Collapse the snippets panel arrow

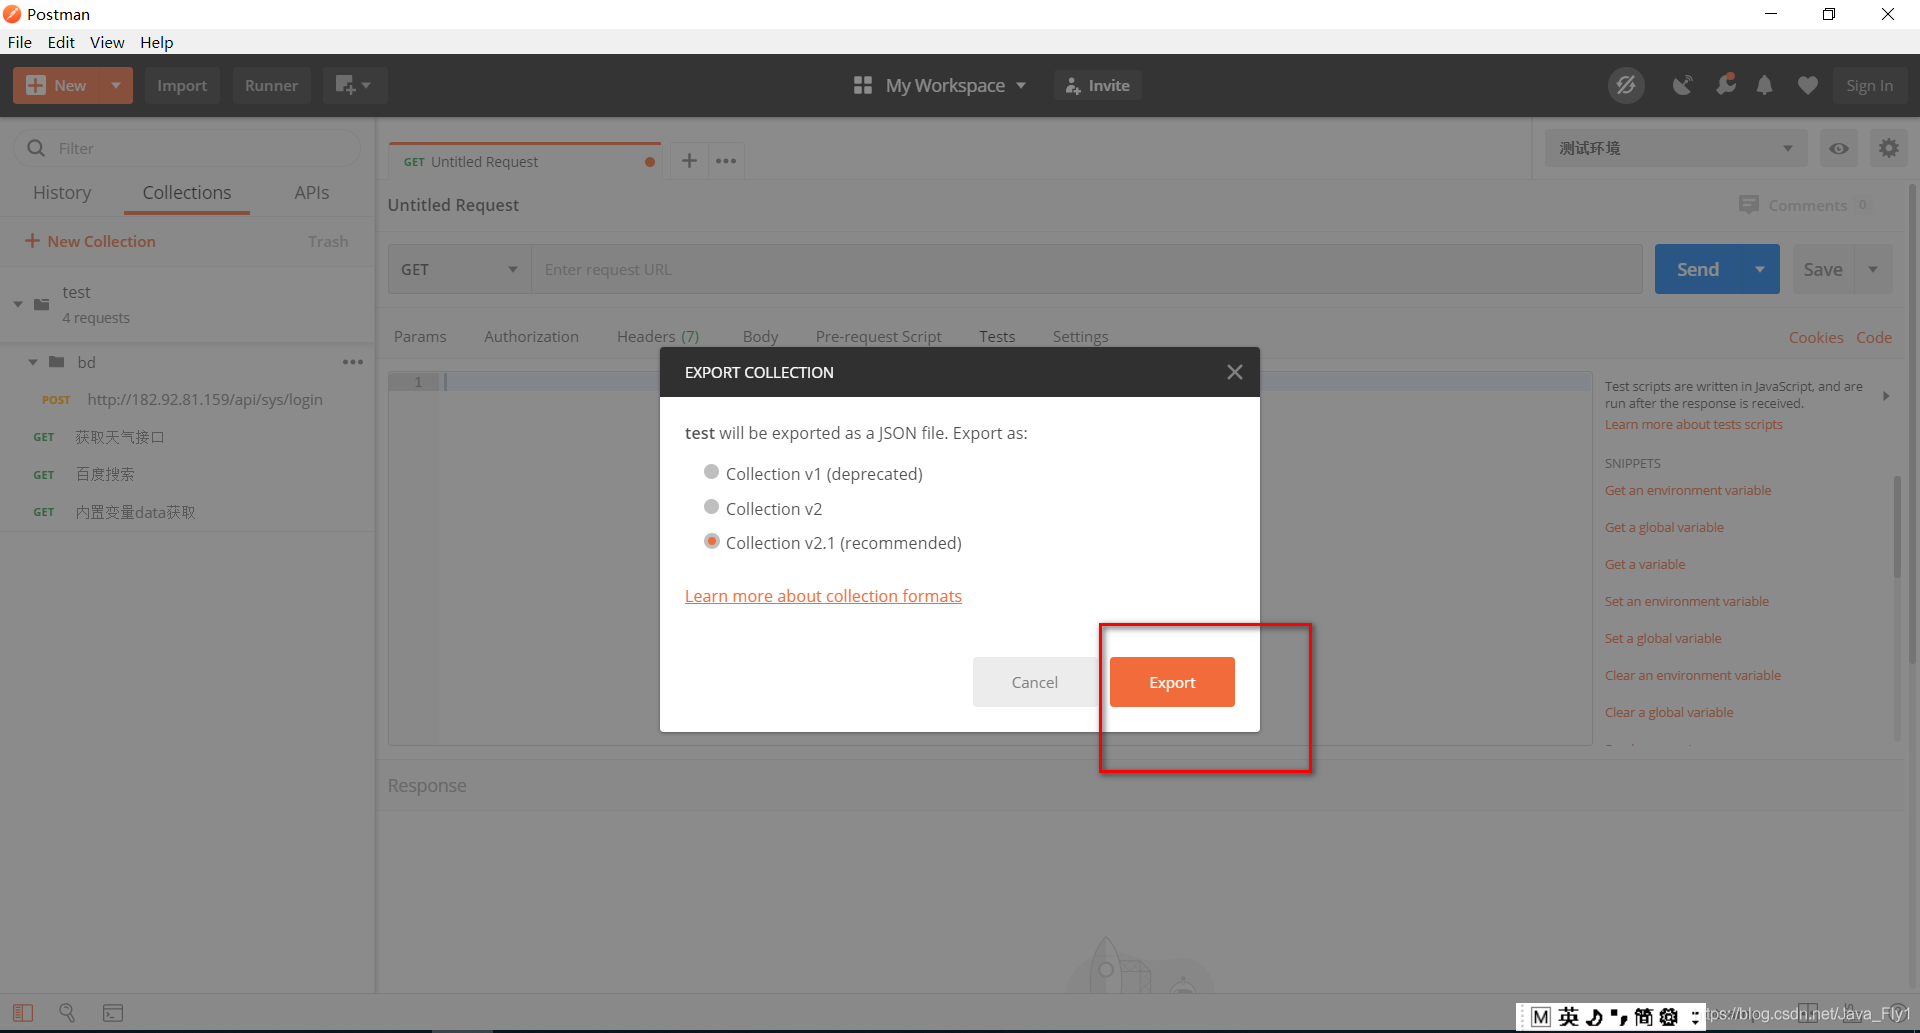coord(1886,396)
